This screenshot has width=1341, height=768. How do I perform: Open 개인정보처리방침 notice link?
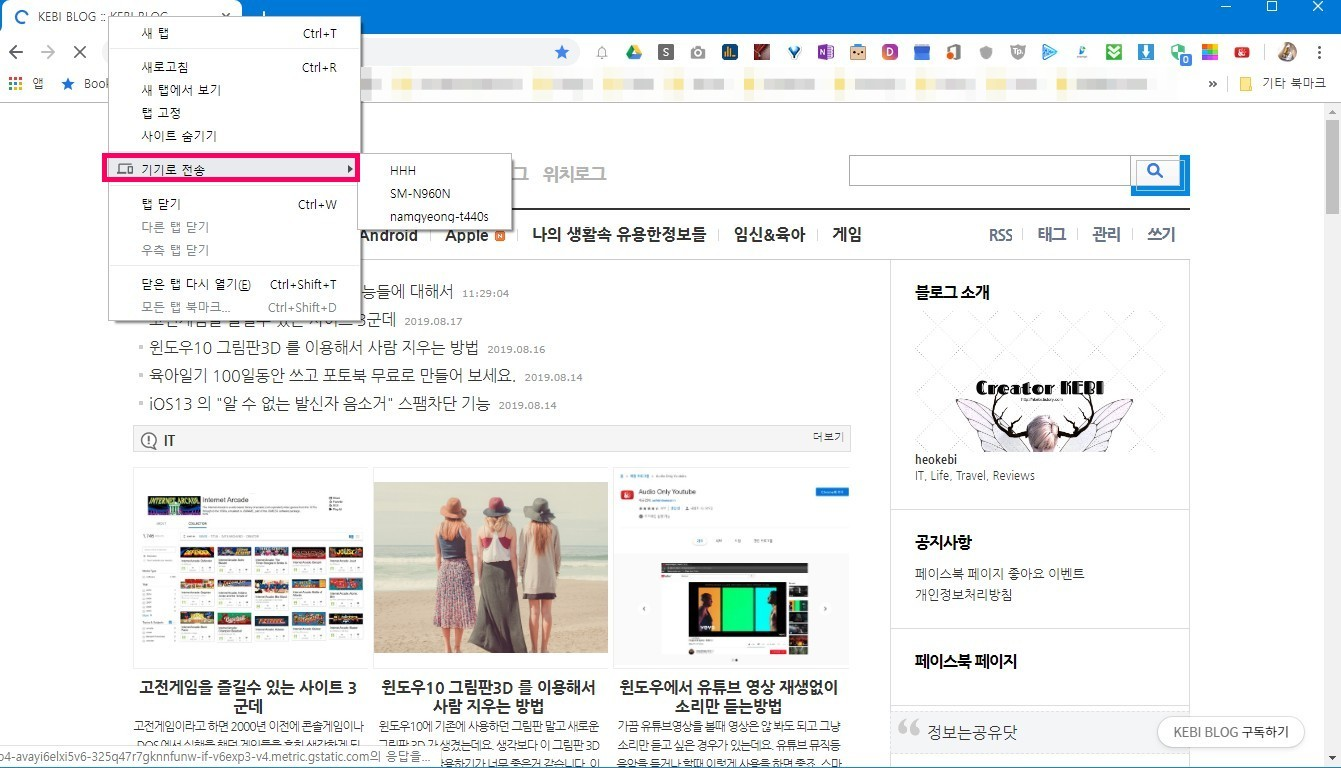tap(964, 594)
